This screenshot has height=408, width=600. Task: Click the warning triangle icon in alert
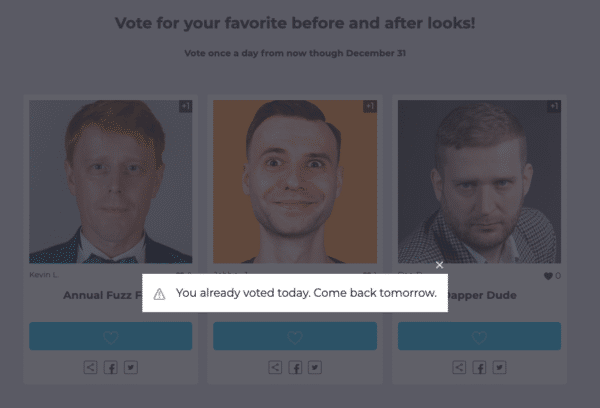pos(158,294)
